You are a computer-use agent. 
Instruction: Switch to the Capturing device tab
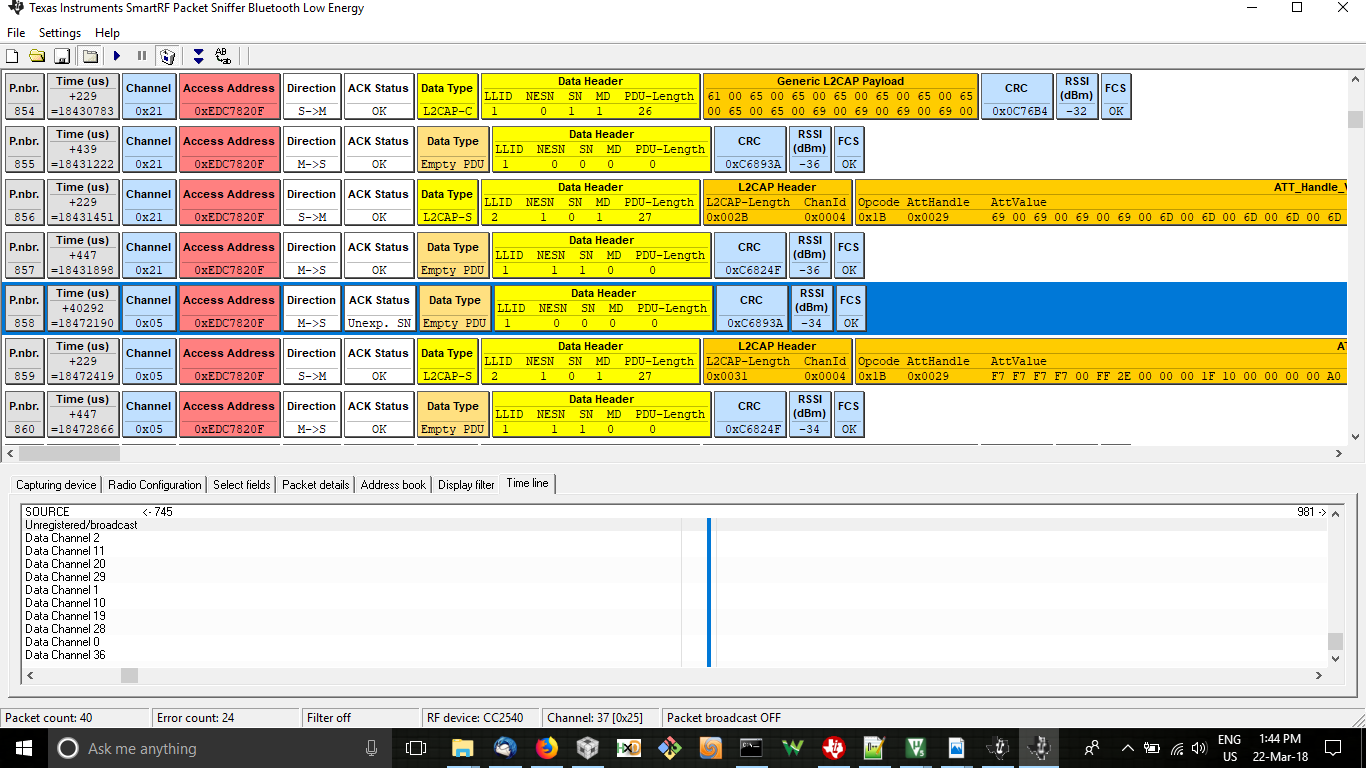56,485
